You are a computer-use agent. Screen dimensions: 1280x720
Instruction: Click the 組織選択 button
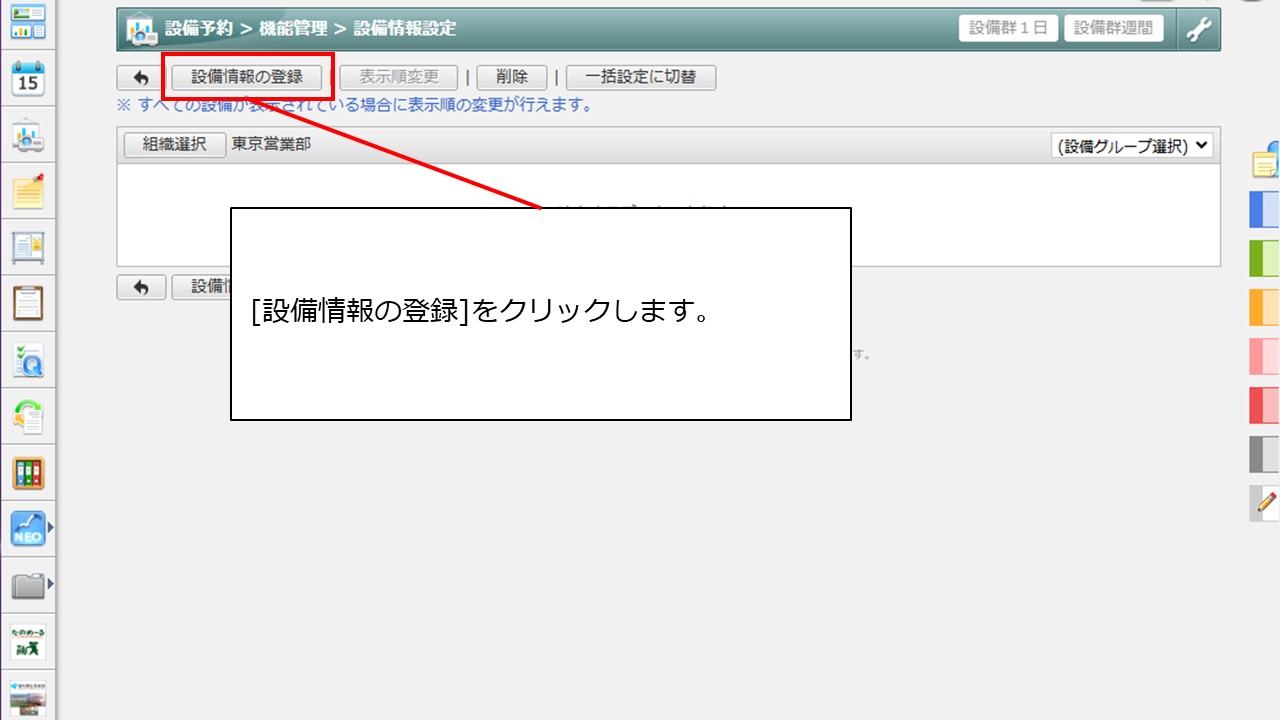click(174, 144)
